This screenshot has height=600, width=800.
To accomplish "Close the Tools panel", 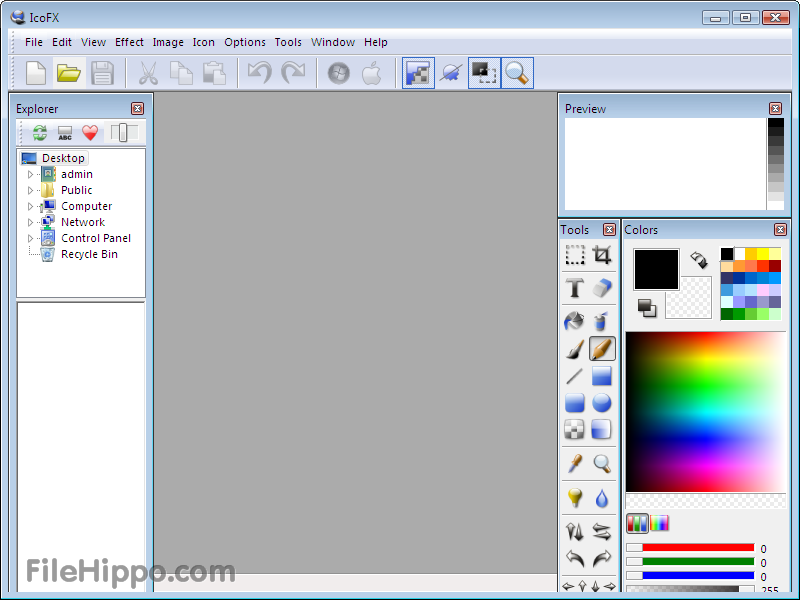I will click(609, 230).
